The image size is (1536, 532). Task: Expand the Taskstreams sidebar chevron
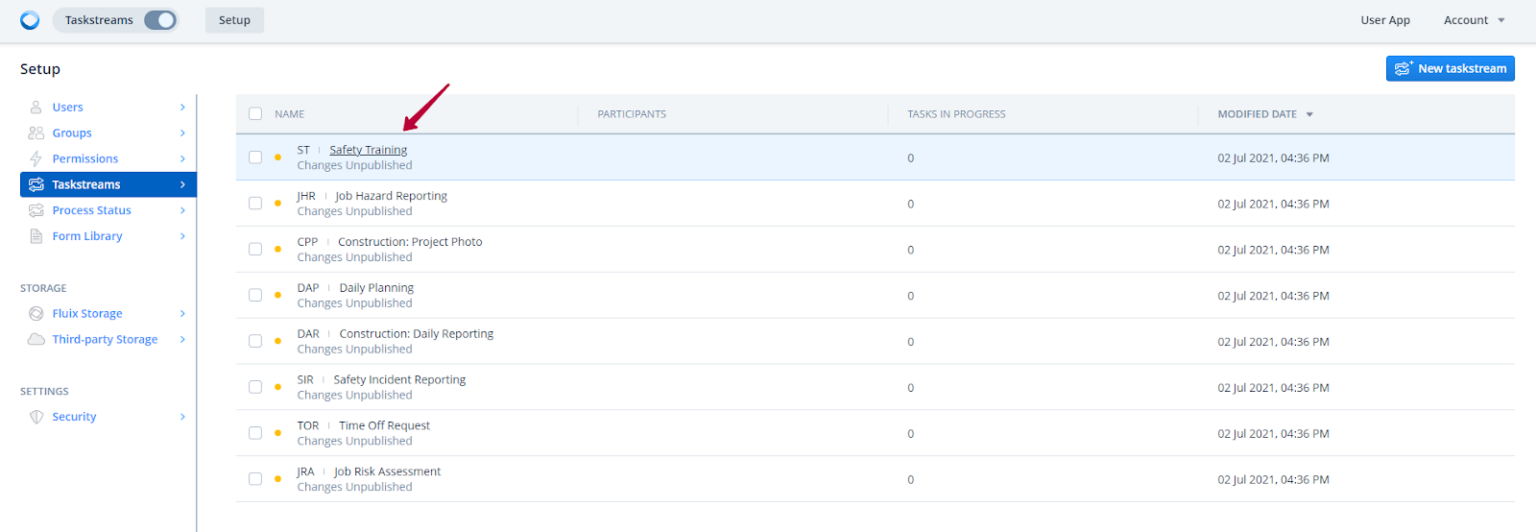(x=182, y=185)
